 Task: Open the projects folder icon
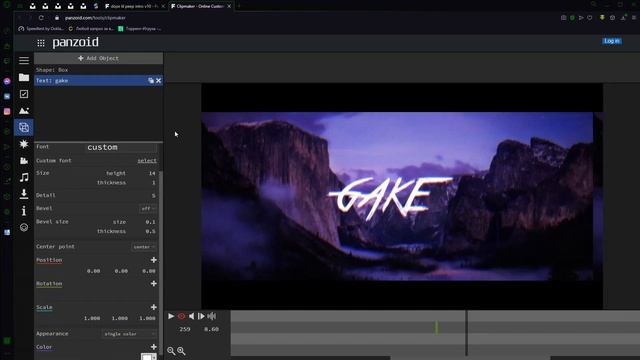pyautogui.click(x=24, y=77)
